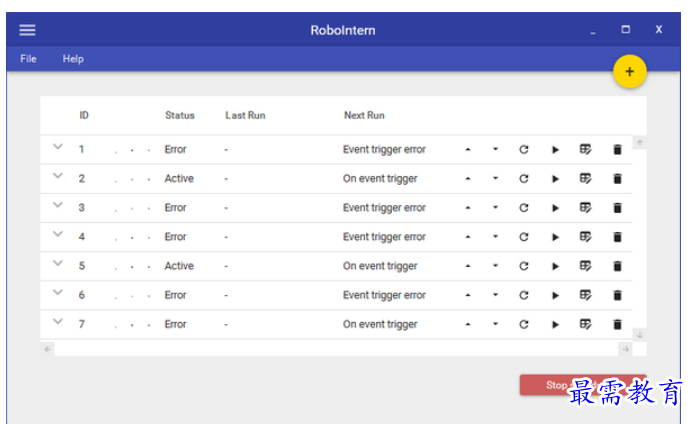This screenshot has height=424, width=691.
Task: Move task 1 down
Action: [x=495, y=149]
